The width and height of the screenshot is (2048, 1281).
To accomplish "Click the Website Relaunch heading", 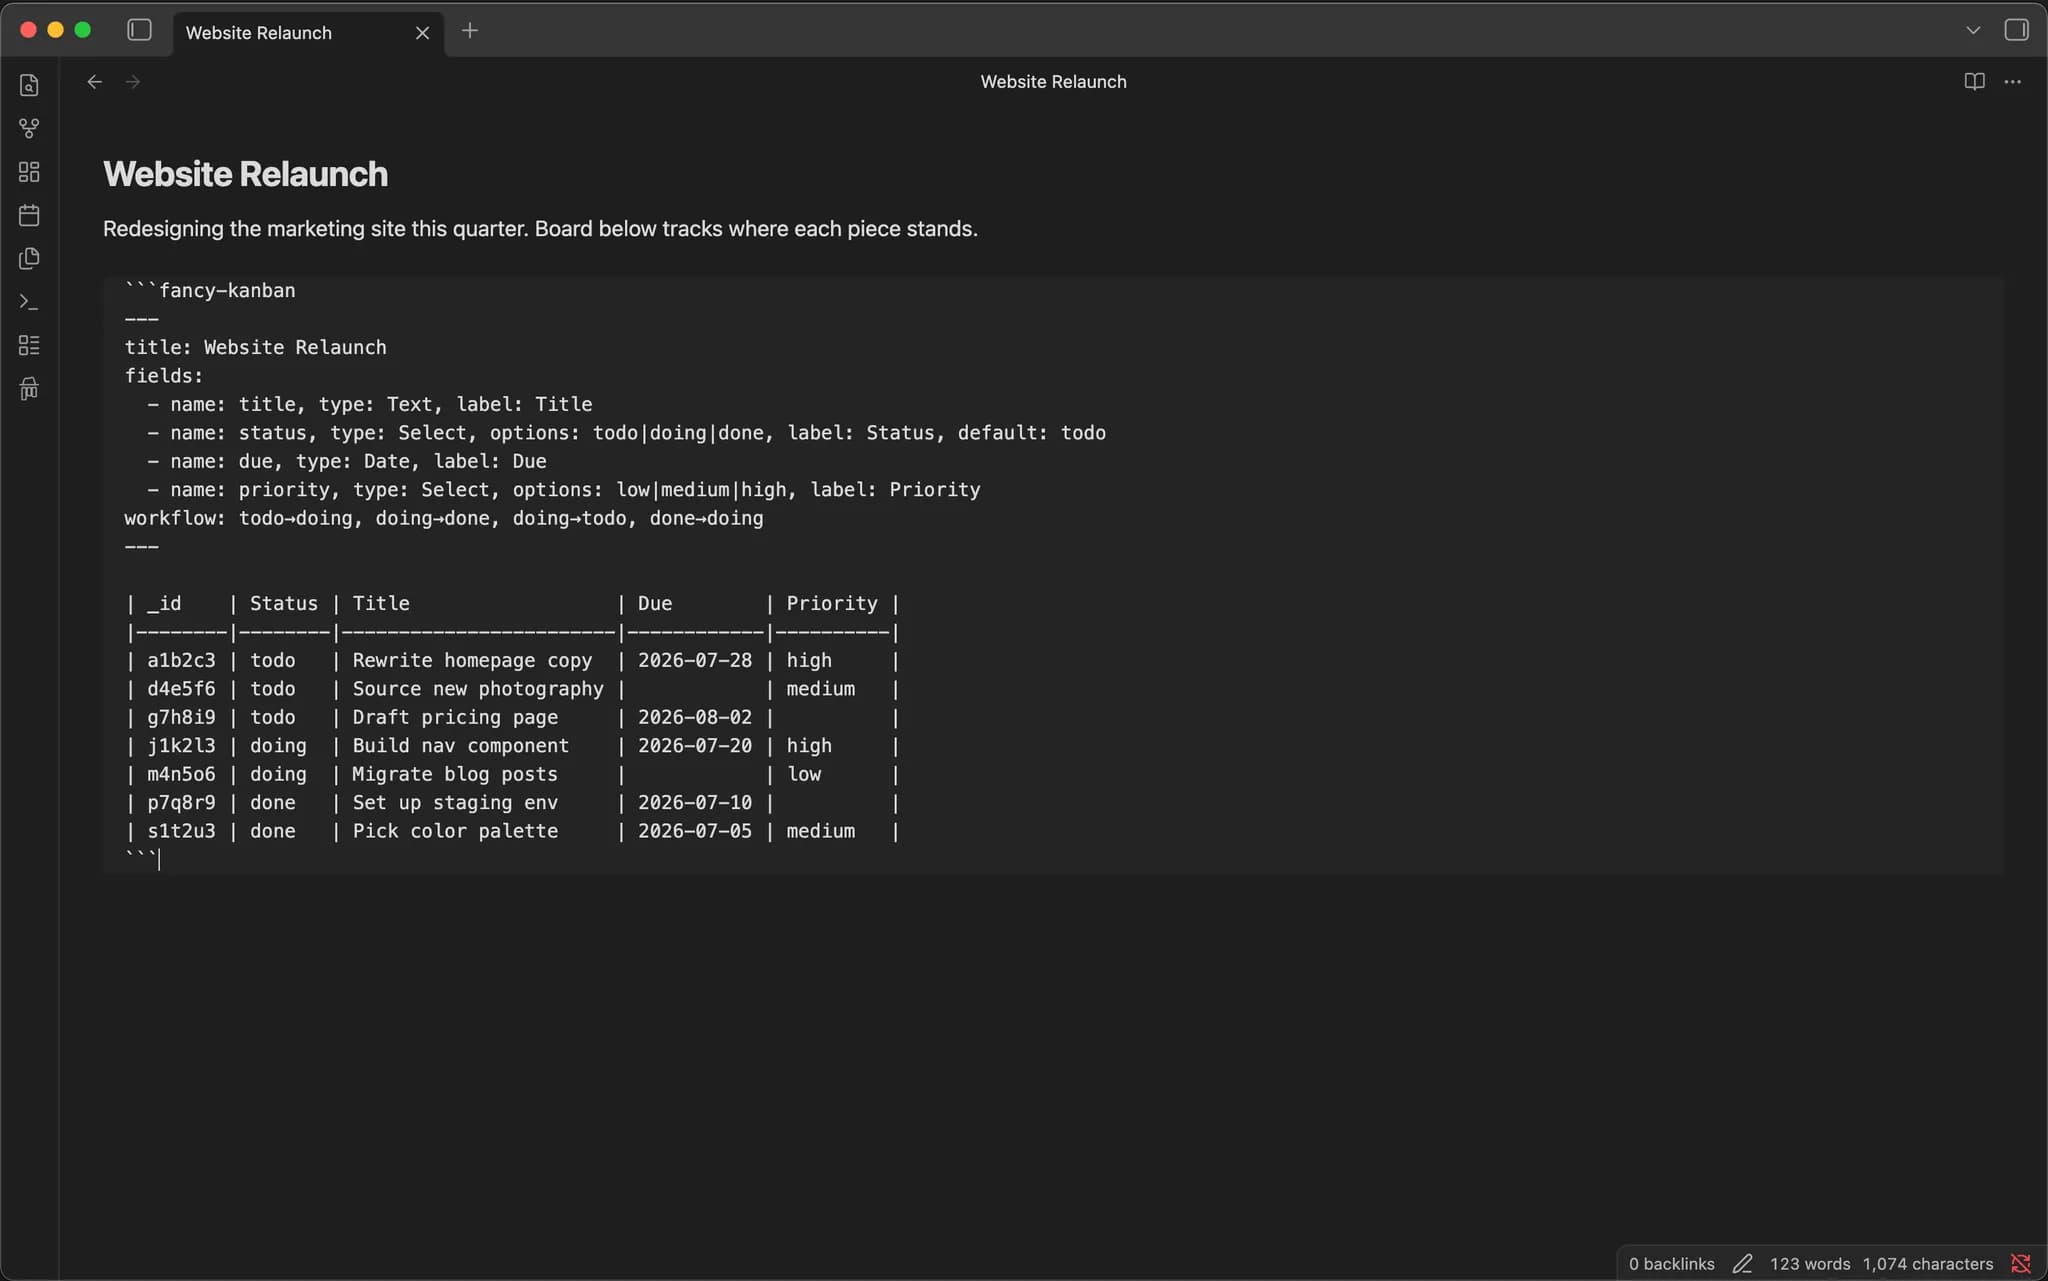I will [x=245, y=174].
